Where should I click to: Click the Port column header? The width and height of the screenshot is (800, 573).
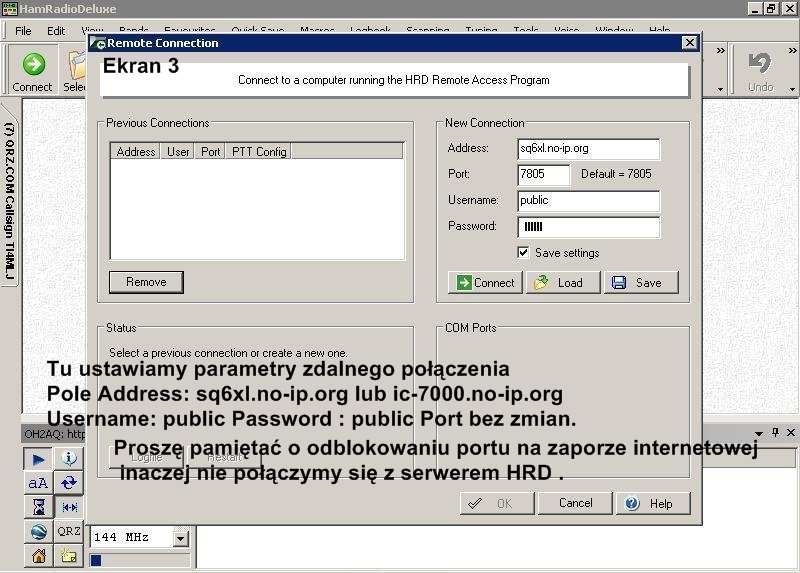[x=210, y=152]
